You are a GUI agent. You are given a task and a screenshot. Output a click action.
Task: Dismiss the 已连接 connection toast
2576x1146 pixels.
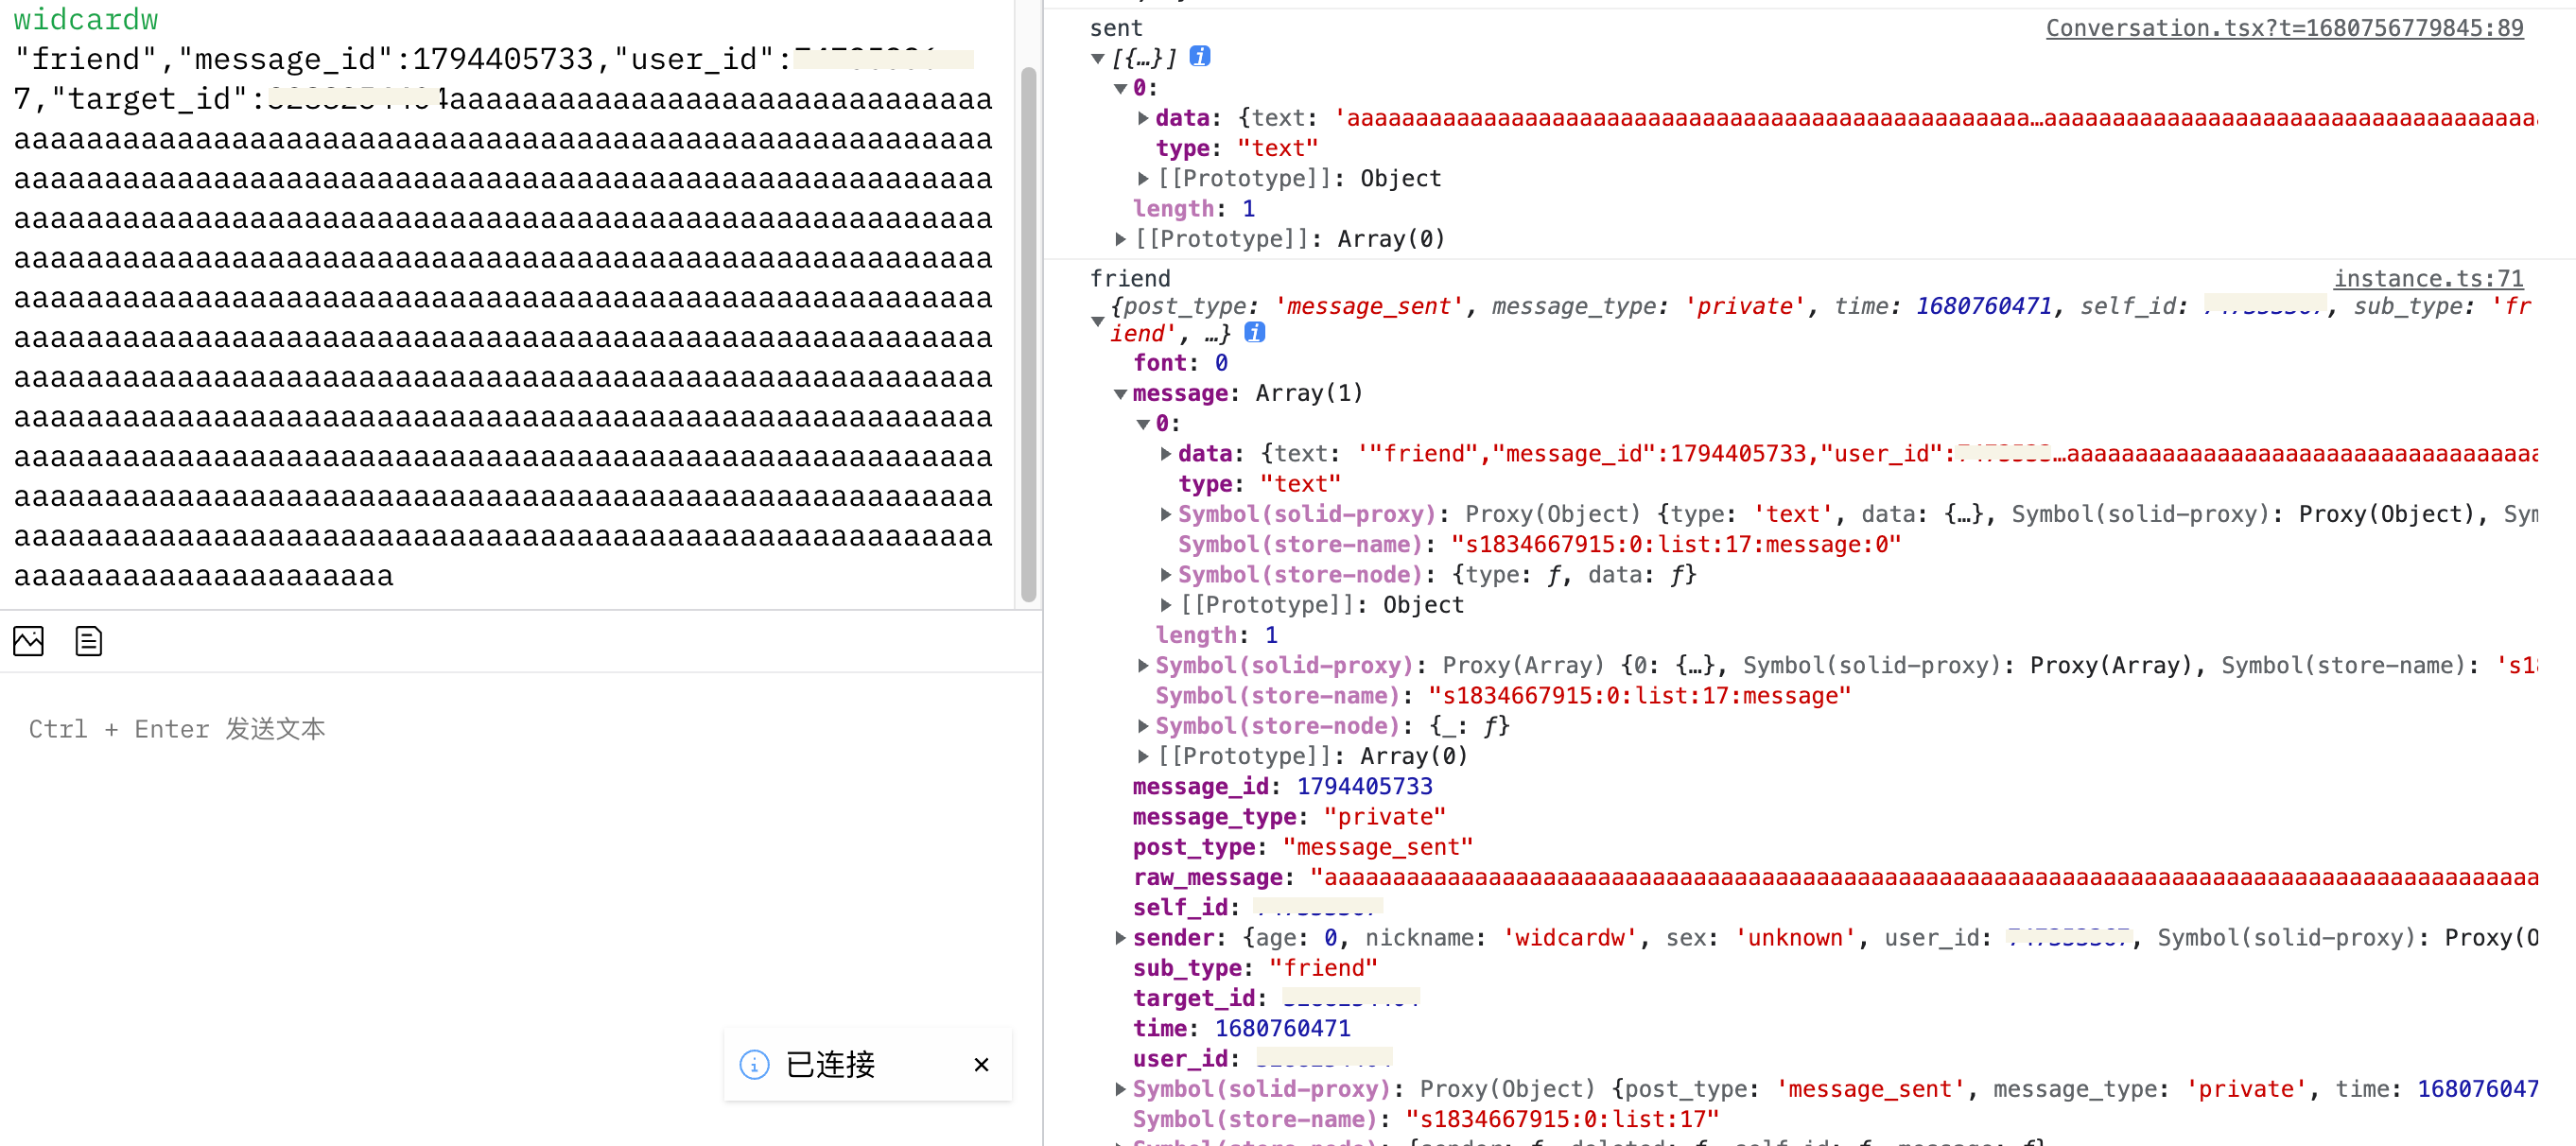pyautogui.click(x=981, y=1065)
